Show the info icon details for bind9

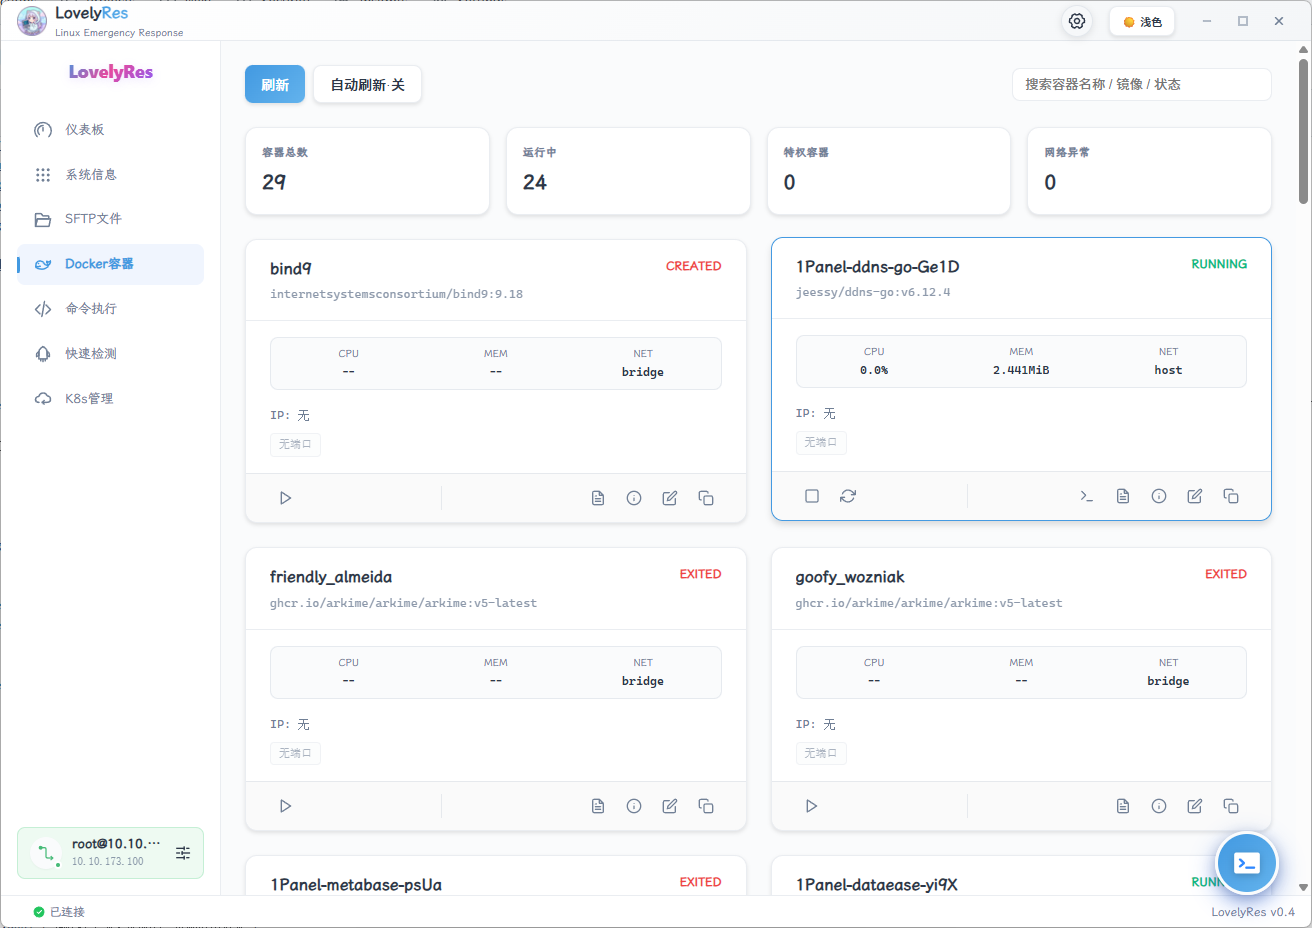tap(634, 498)
